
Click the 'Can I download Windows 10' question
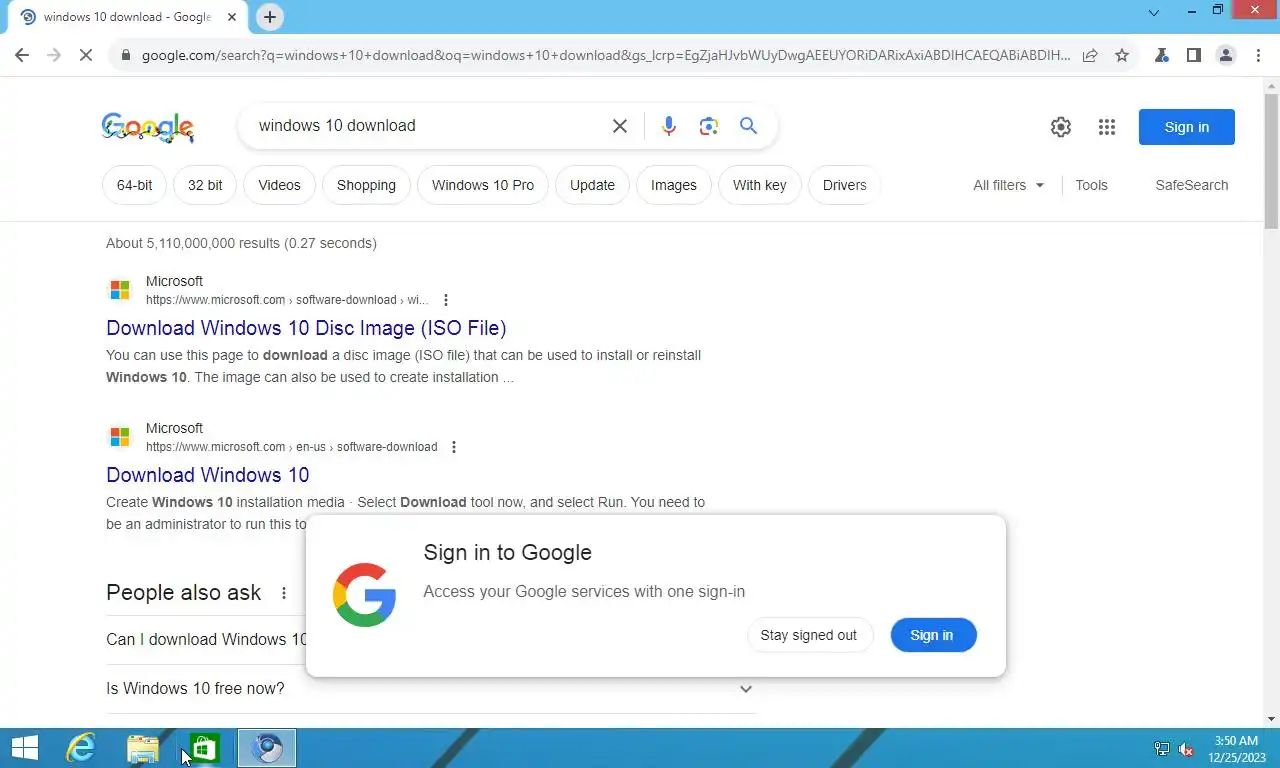pyautogui.click(x=207, y=640)
